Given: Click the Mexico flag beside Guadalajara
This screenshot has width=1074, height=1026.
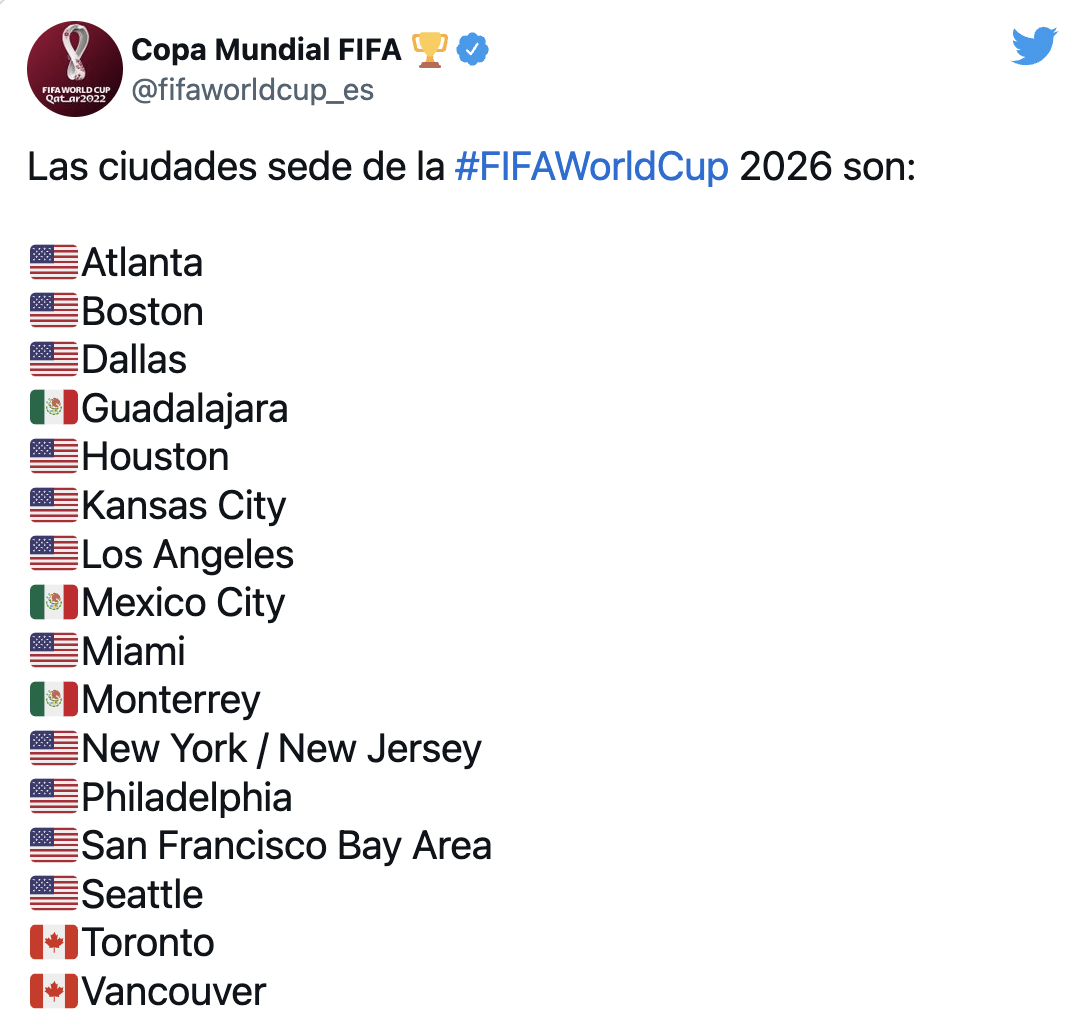Looking at the screenshot, I should pyautogui.click(x=54, y=408).
